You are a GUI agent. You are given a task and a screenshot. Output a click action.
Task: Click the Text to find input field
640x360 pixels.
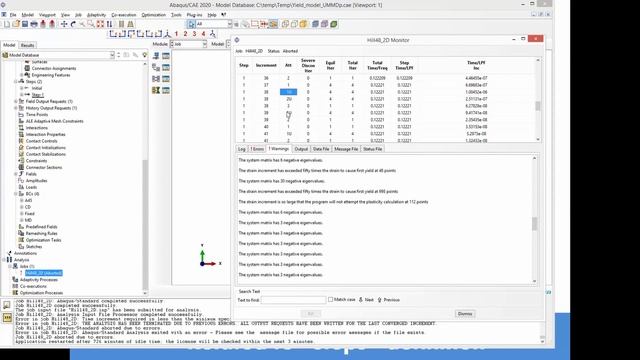[x=293, y=300]
